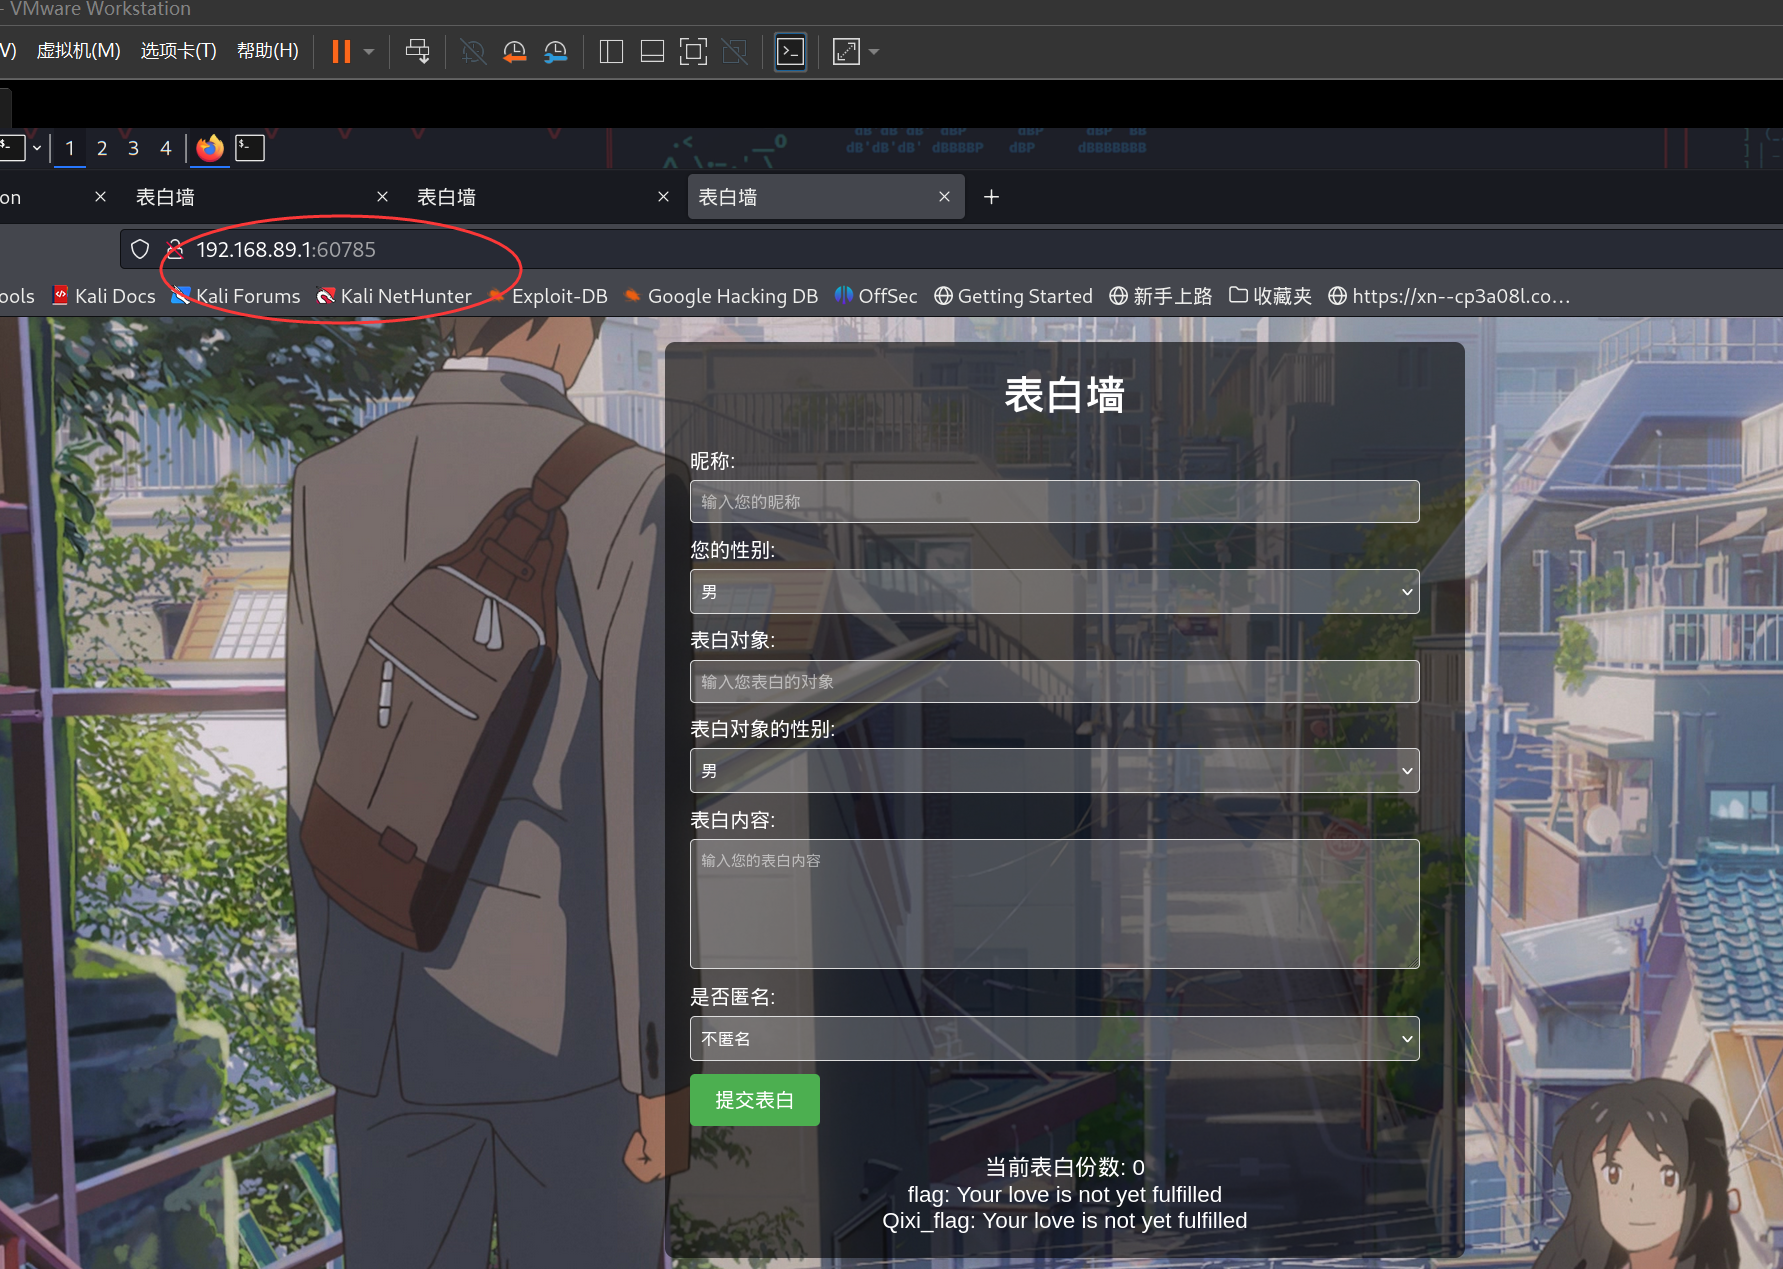
Task: Open the 是否匿名 dropdown
Action: point(1054,1038)
